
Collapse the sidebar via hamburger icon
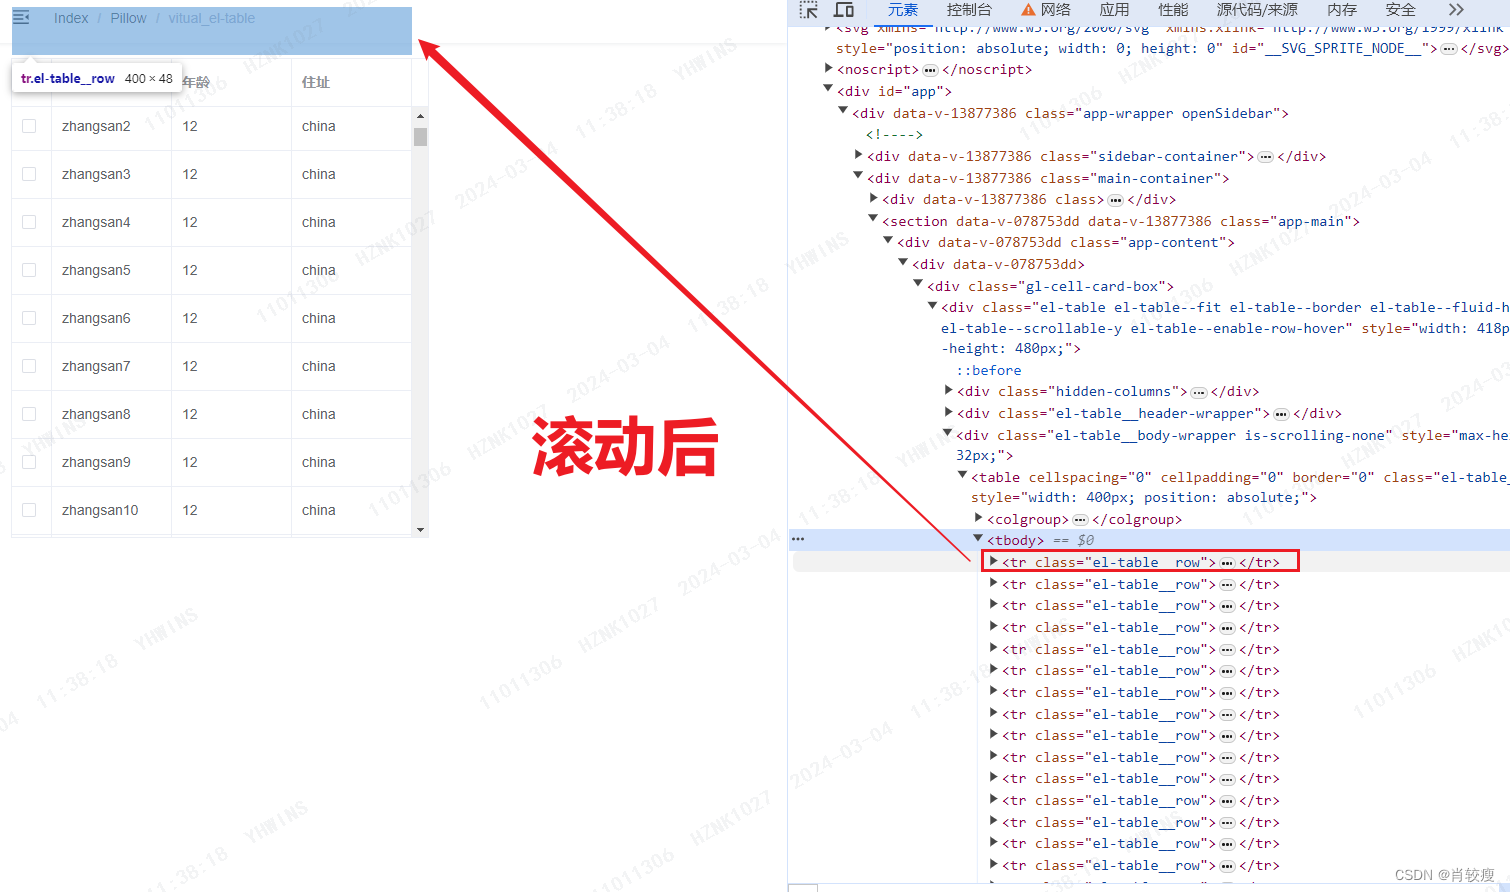coord(21,16)
